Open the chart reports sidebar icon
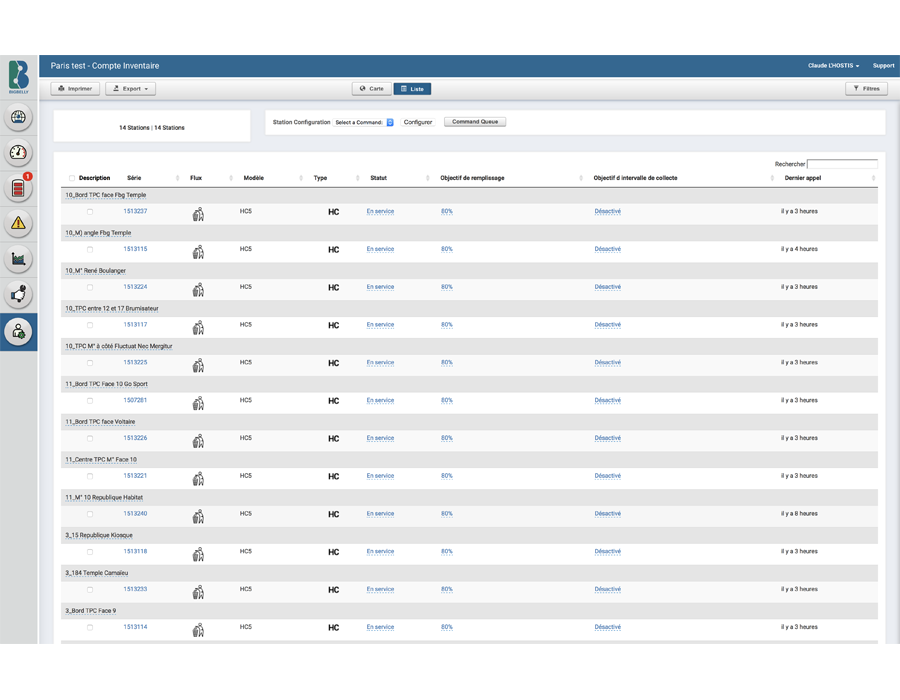The width and height of the screenshot is (900, 700). [x=18, y=259]
